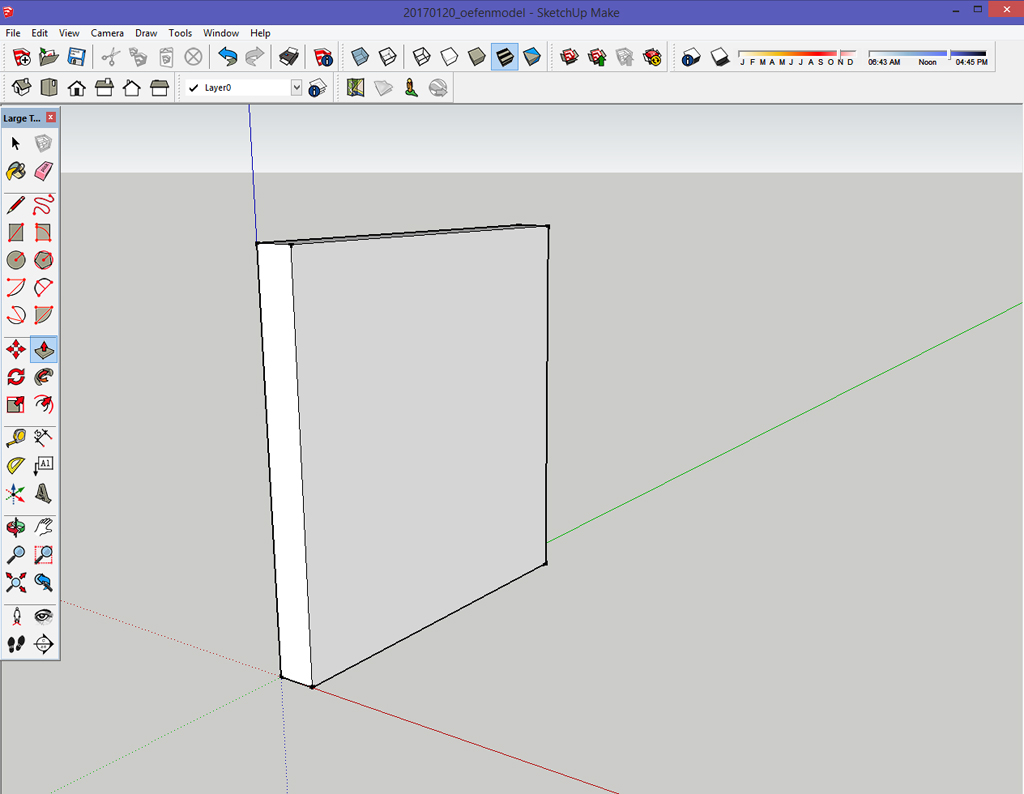1024x794 pixels.
Task: Go to Previous camera view
Action: (43, 582)
